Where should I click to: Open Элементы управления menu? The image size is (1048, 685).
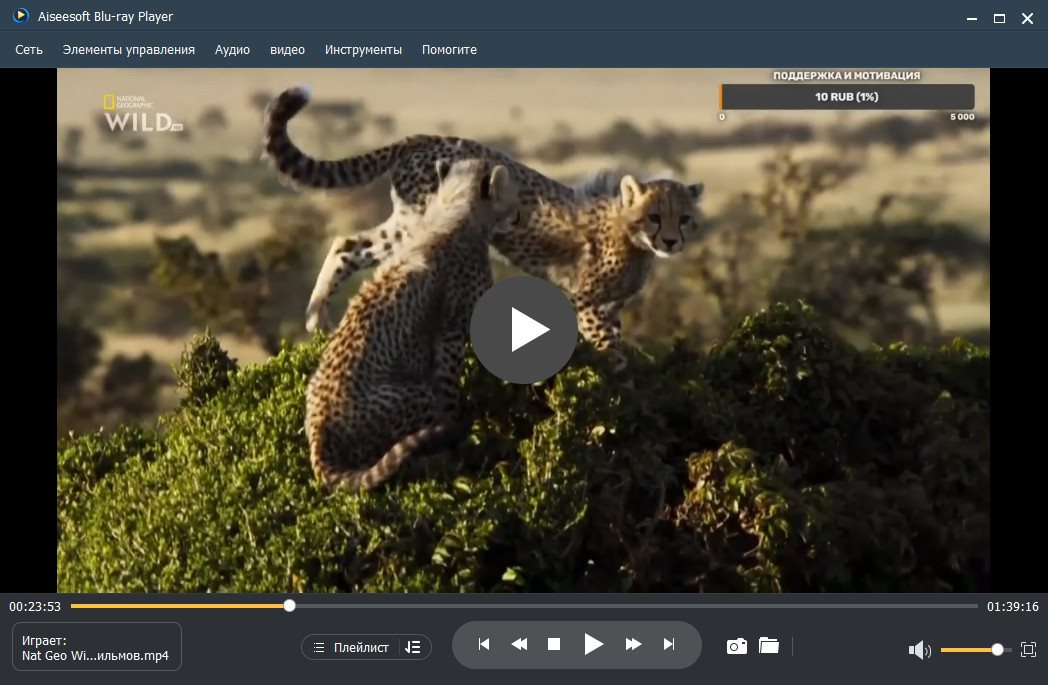tap(128, 49)
